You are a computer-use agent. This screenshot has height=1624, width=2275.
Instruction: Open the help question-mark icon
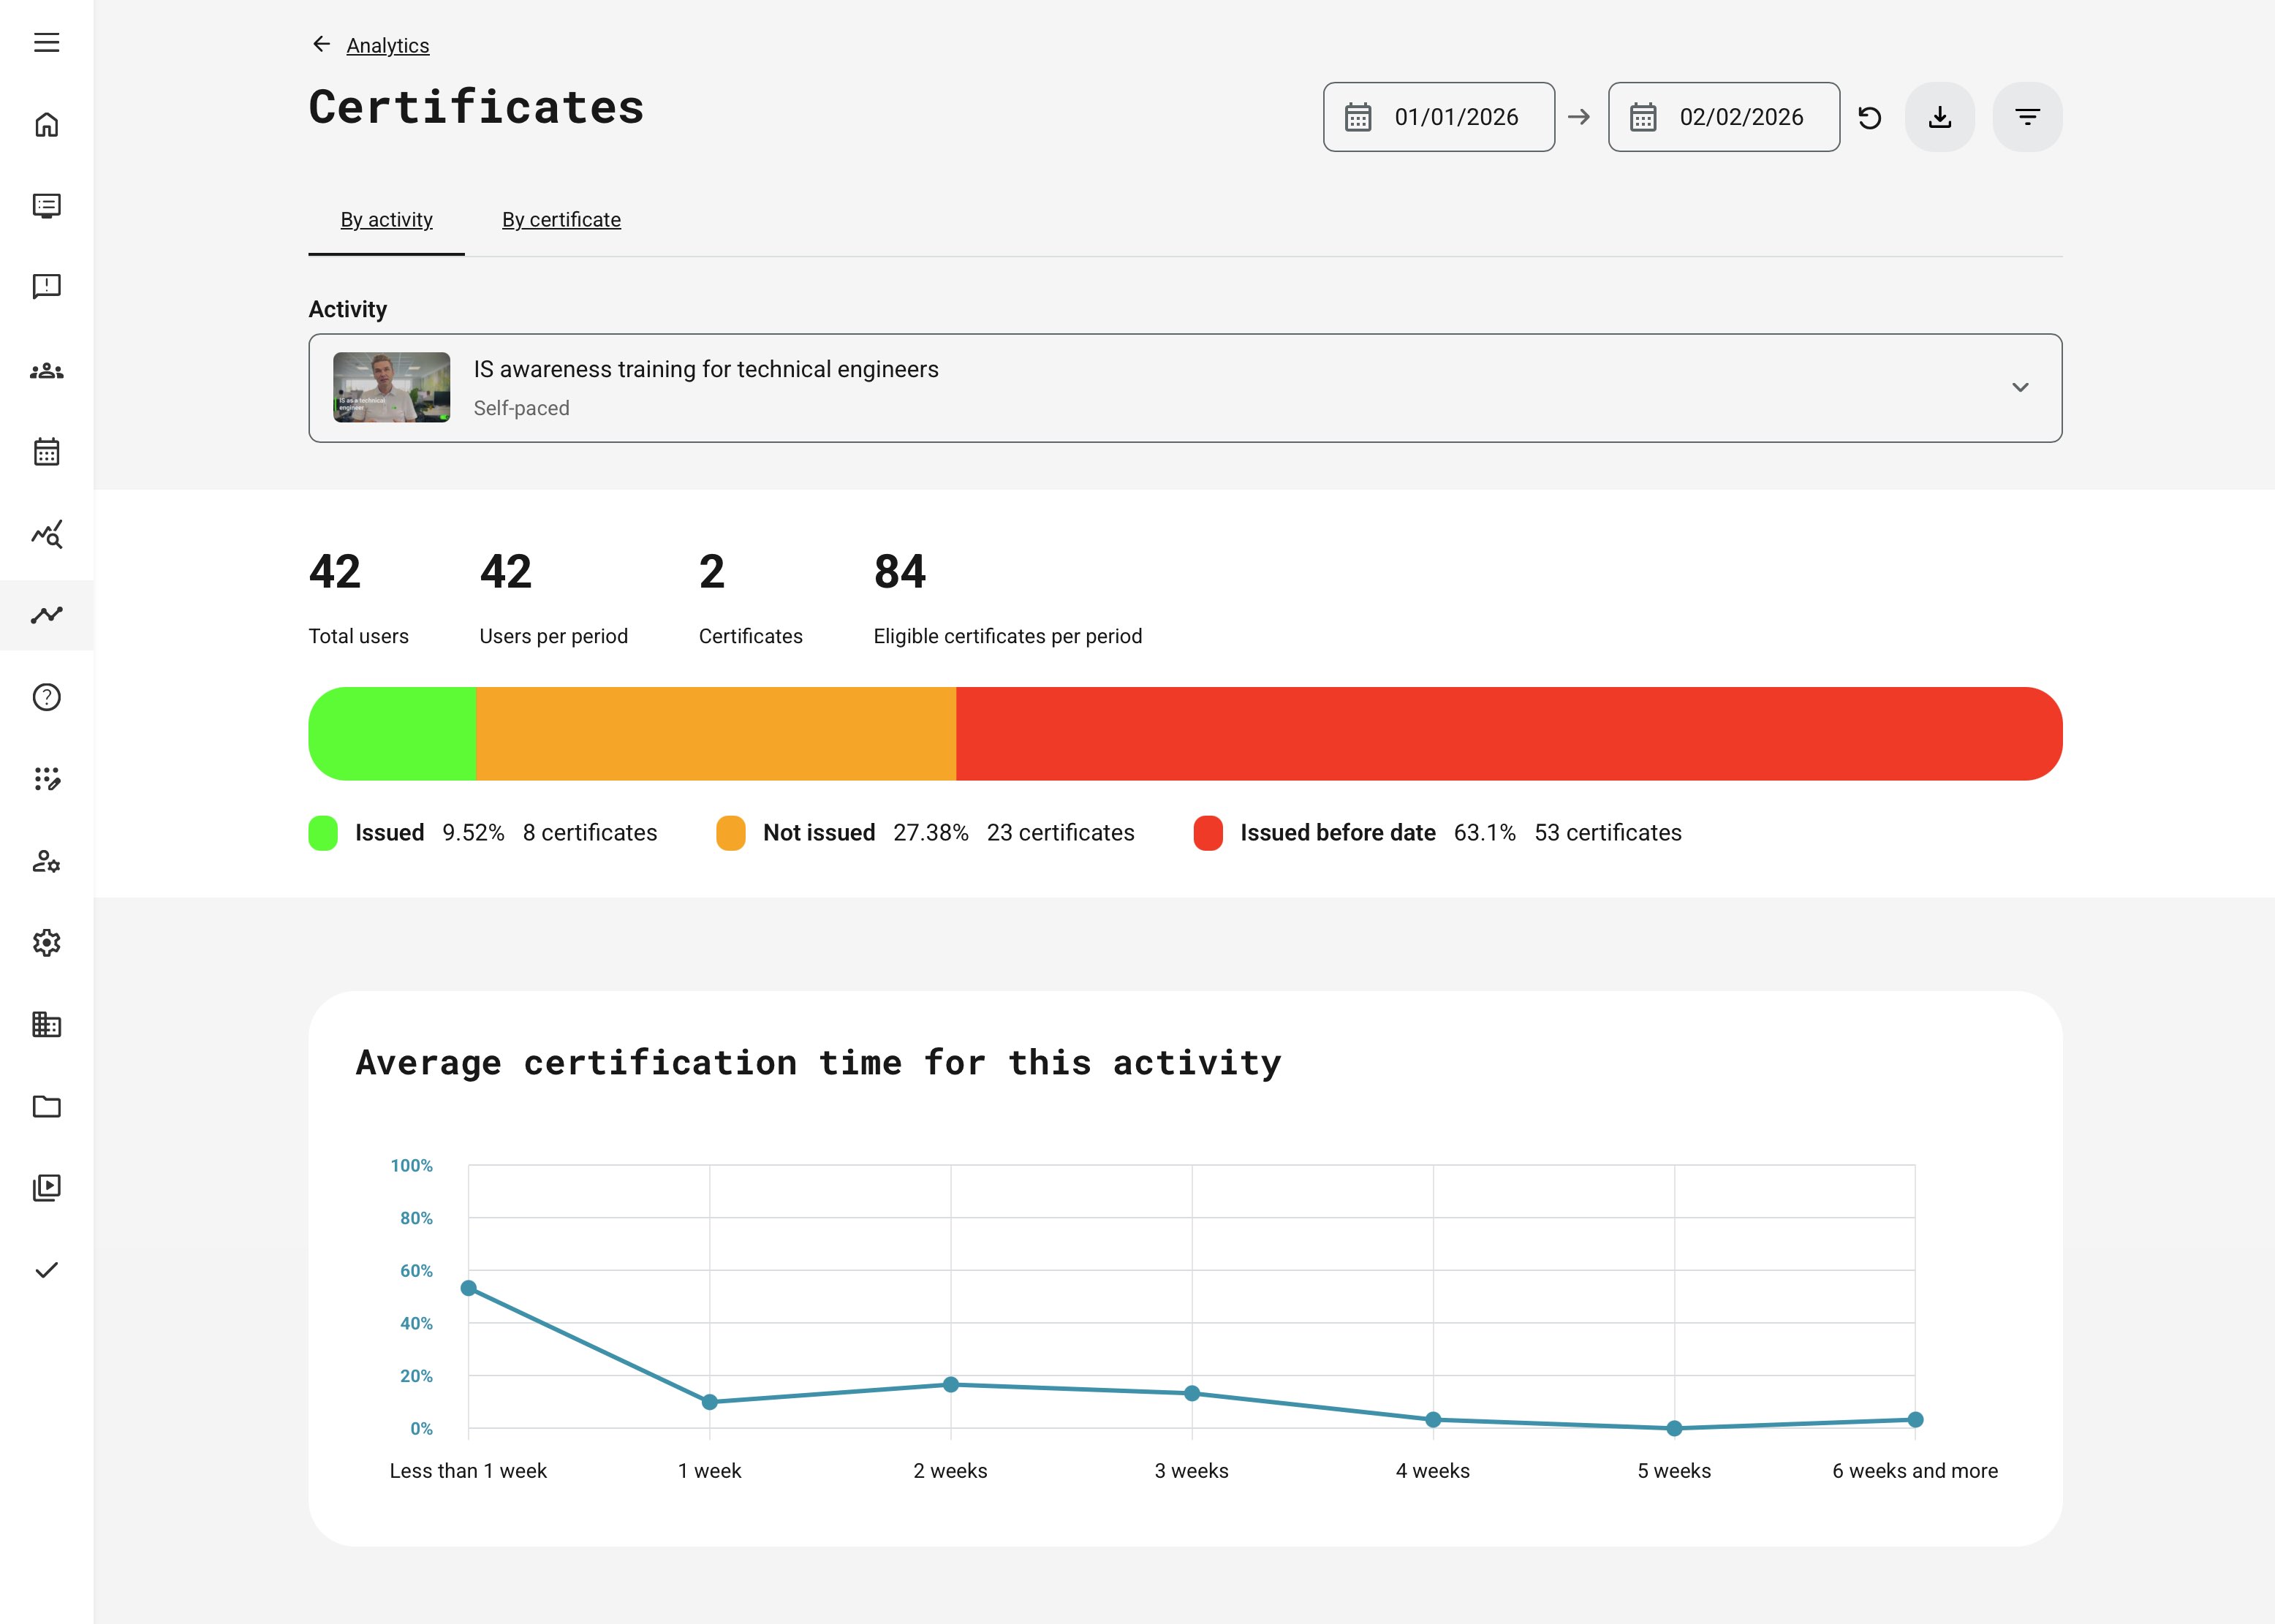tap(46, 697)
